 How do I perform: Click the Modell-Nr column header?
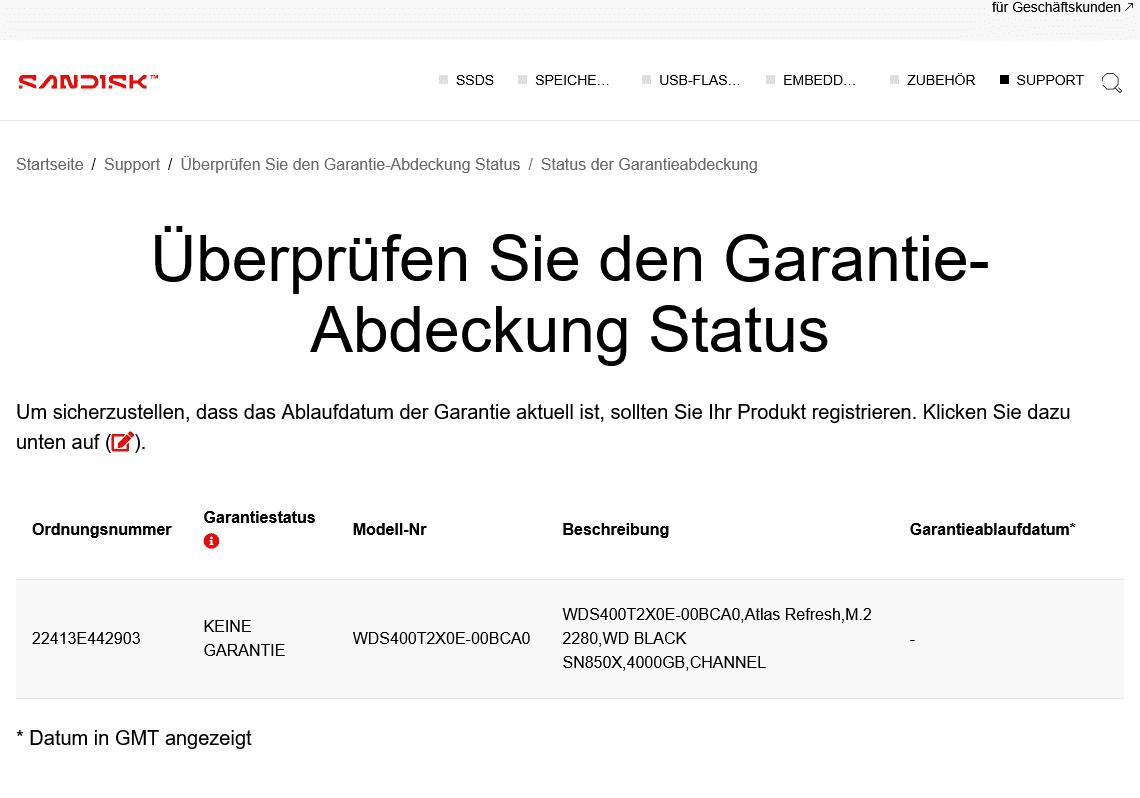389,529
